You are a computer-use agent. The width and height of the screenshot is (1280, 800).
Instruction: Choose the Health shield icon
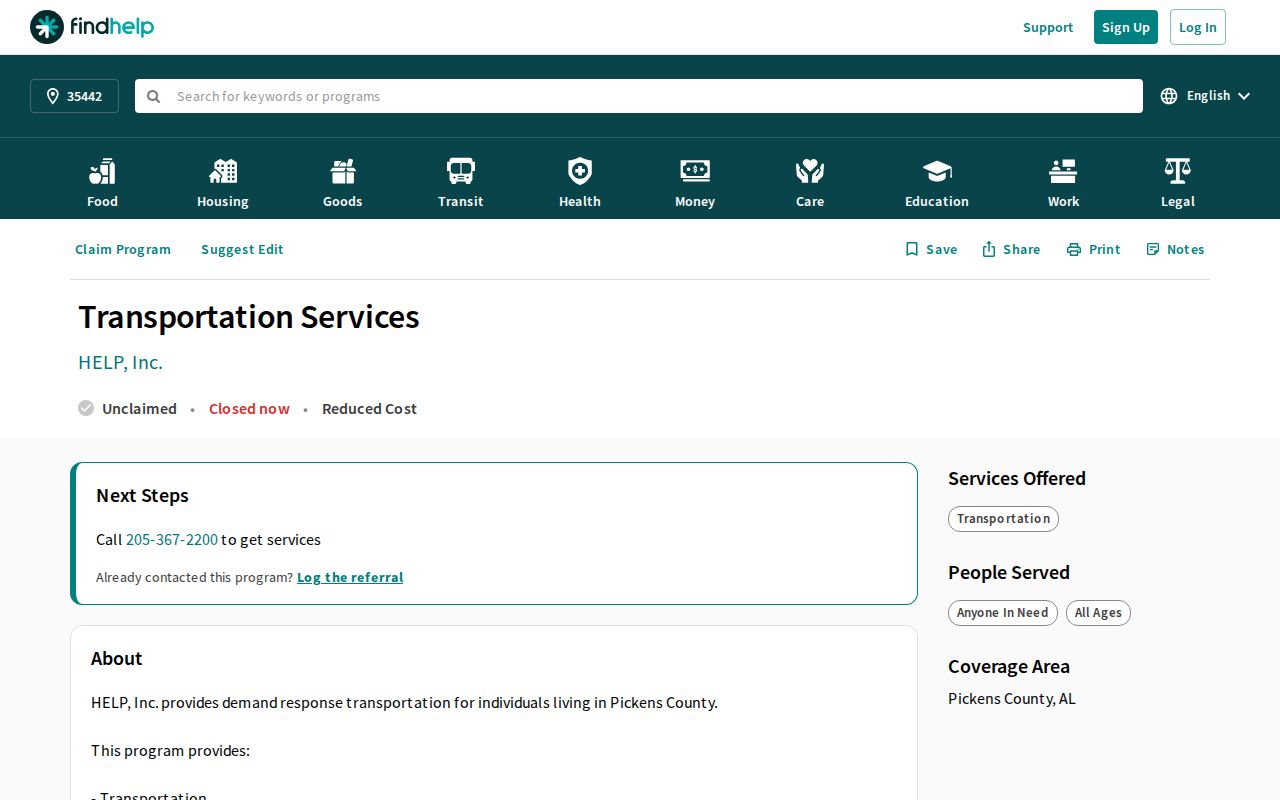(x=580, y=172)
